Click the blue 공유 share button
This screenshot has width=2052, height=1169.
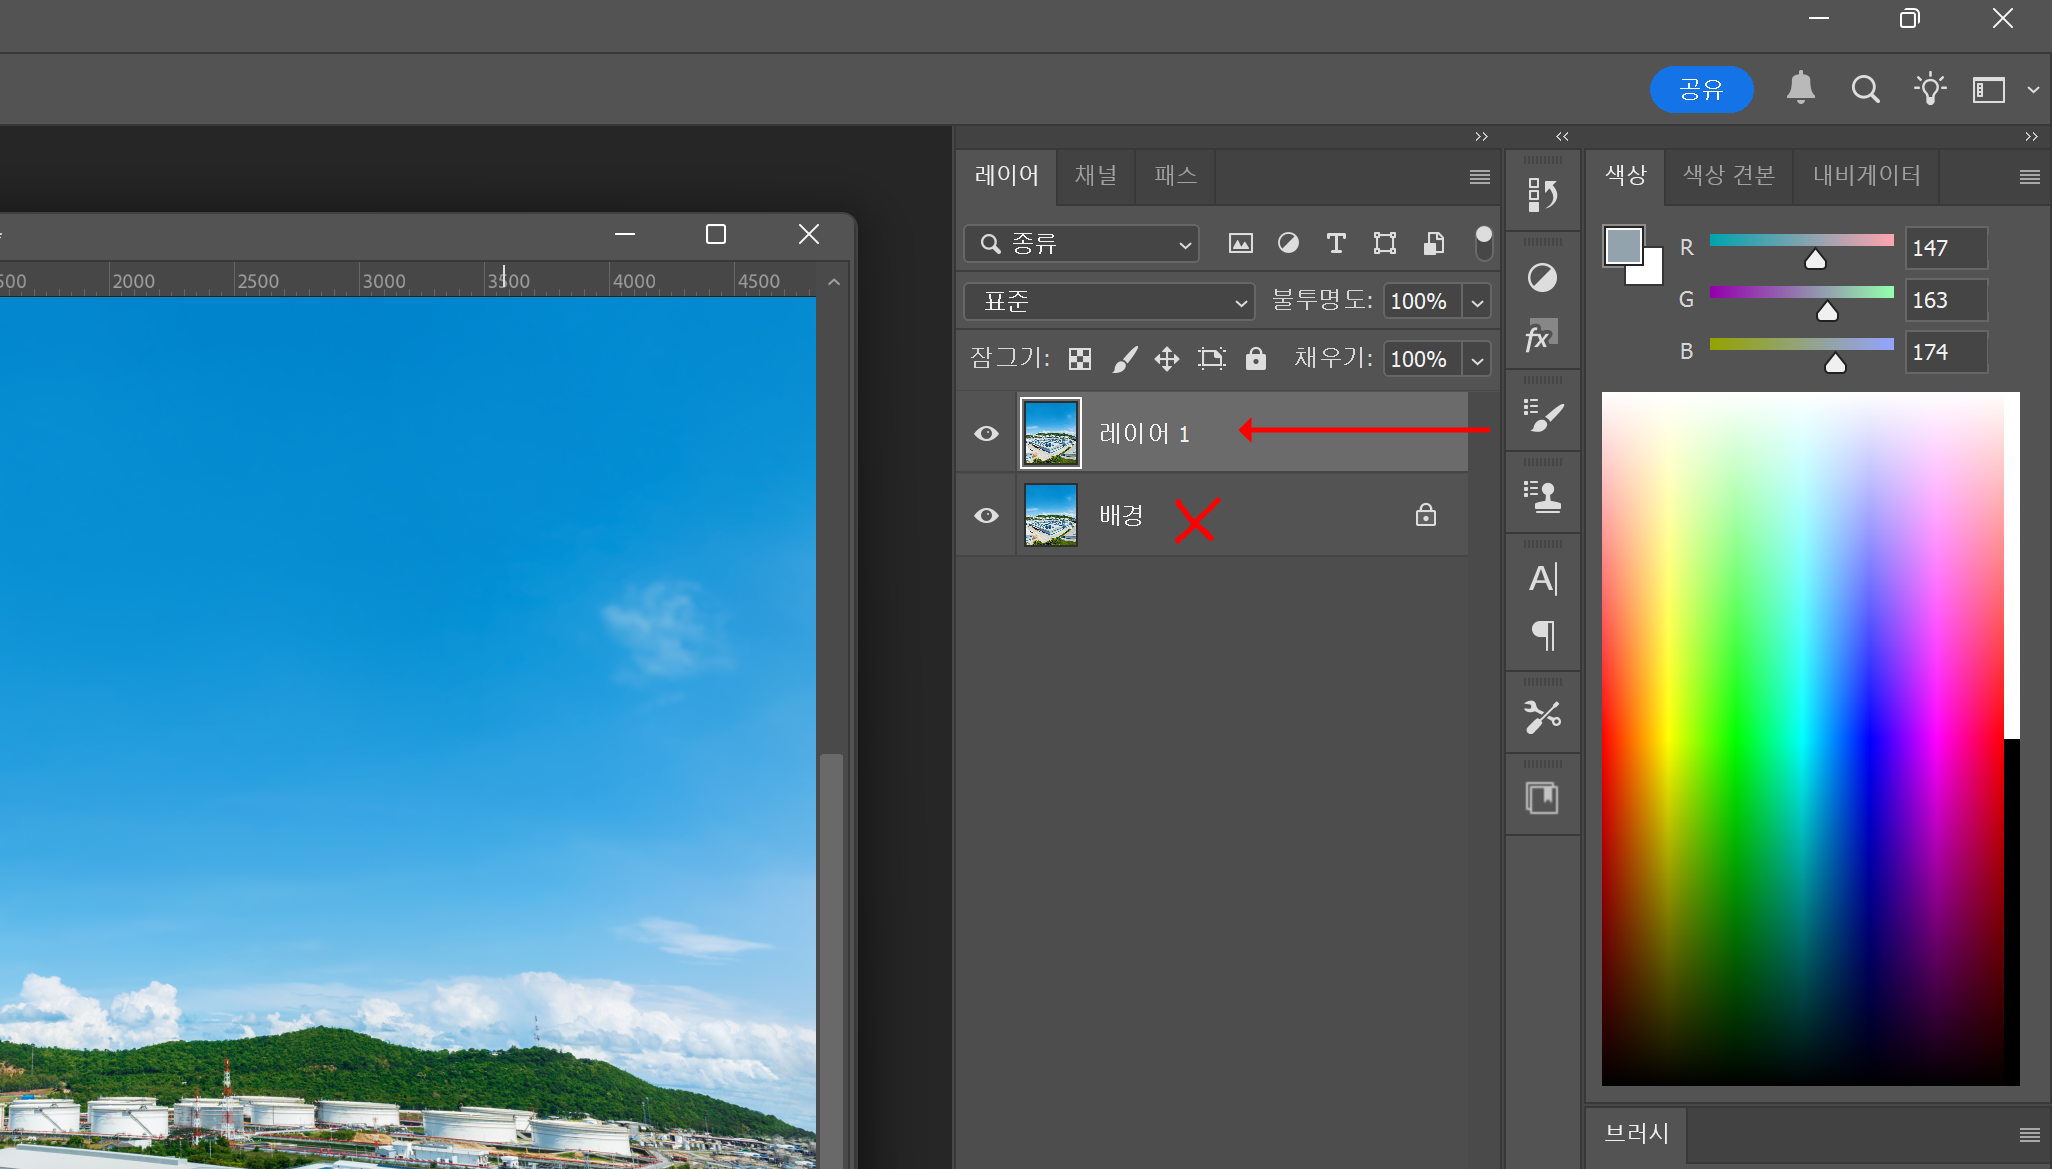[x=1700, y=90]
